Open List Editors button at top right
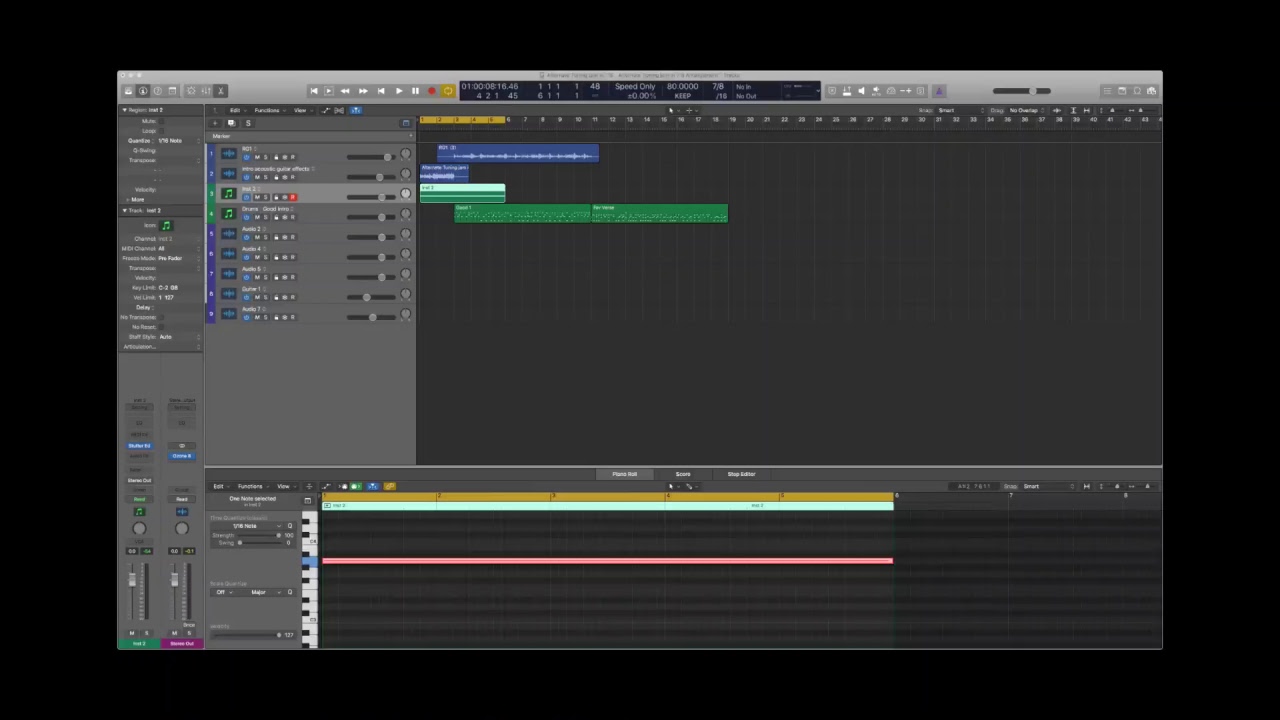1280x720 pixels. (x=1107, y=91)
